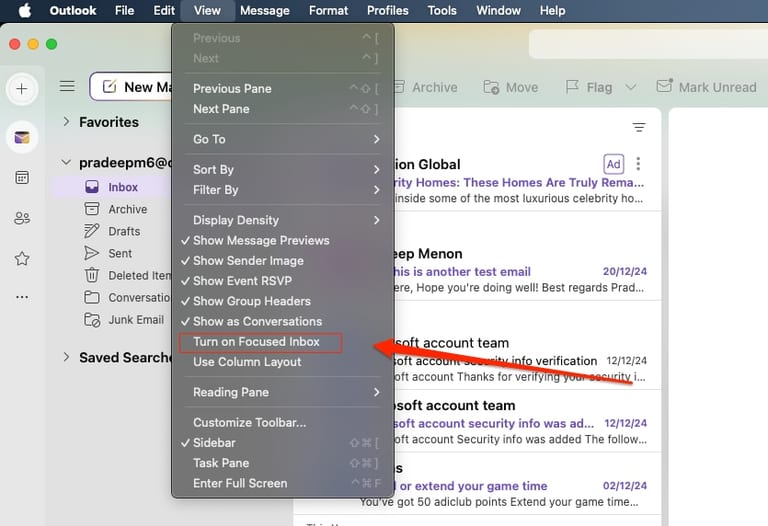Click the Sent paper plane icon
Viewport: 768px width, 526px height.
[92, 253]
